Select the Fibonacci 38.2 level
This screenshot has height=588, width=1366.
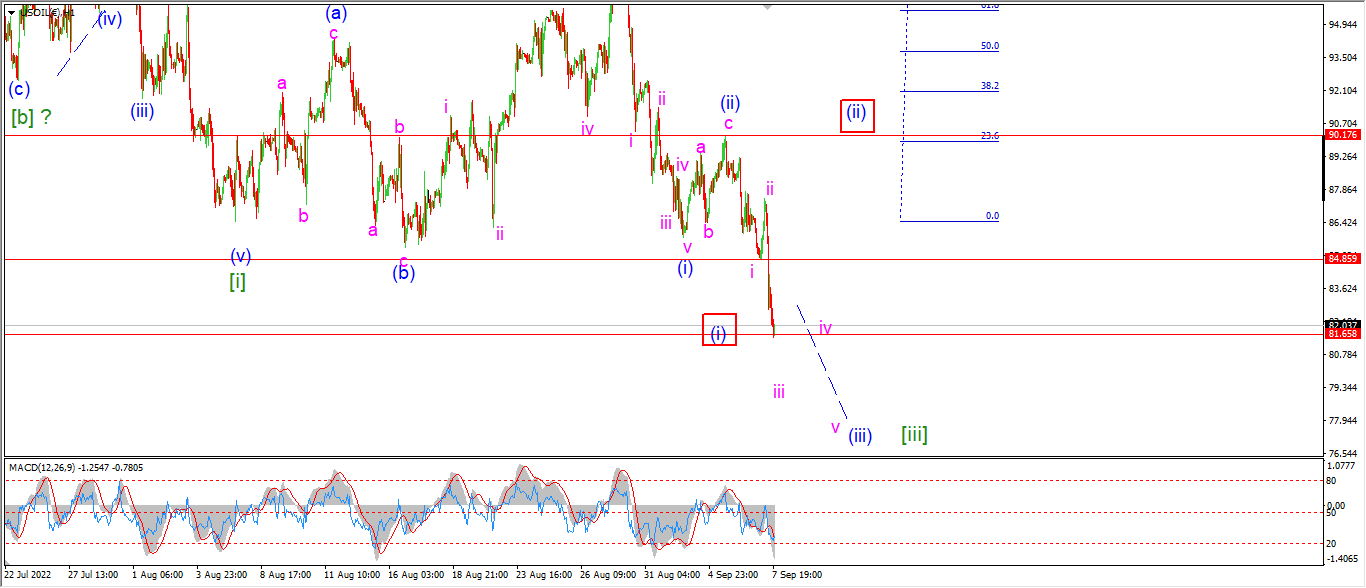click(x=989, y=86)
